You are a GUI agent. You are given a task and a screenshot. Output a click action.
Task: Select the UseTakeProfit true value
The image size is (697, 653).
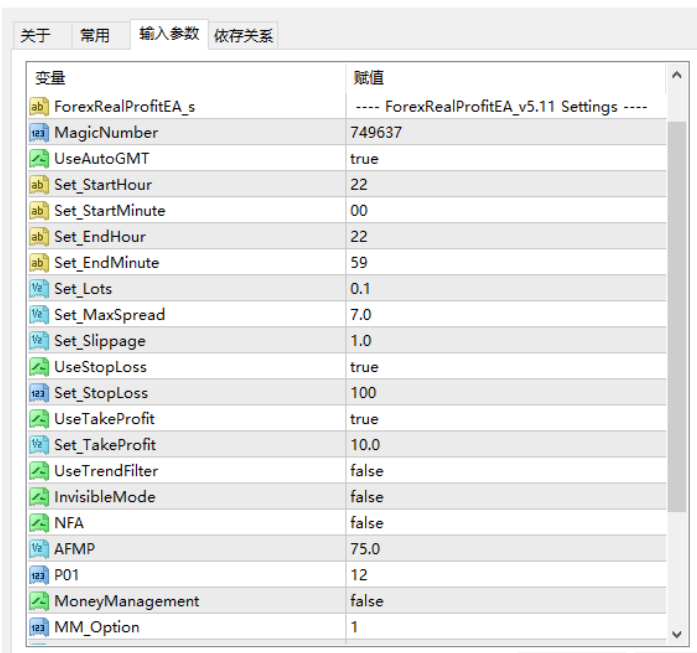tap(364, 419)
